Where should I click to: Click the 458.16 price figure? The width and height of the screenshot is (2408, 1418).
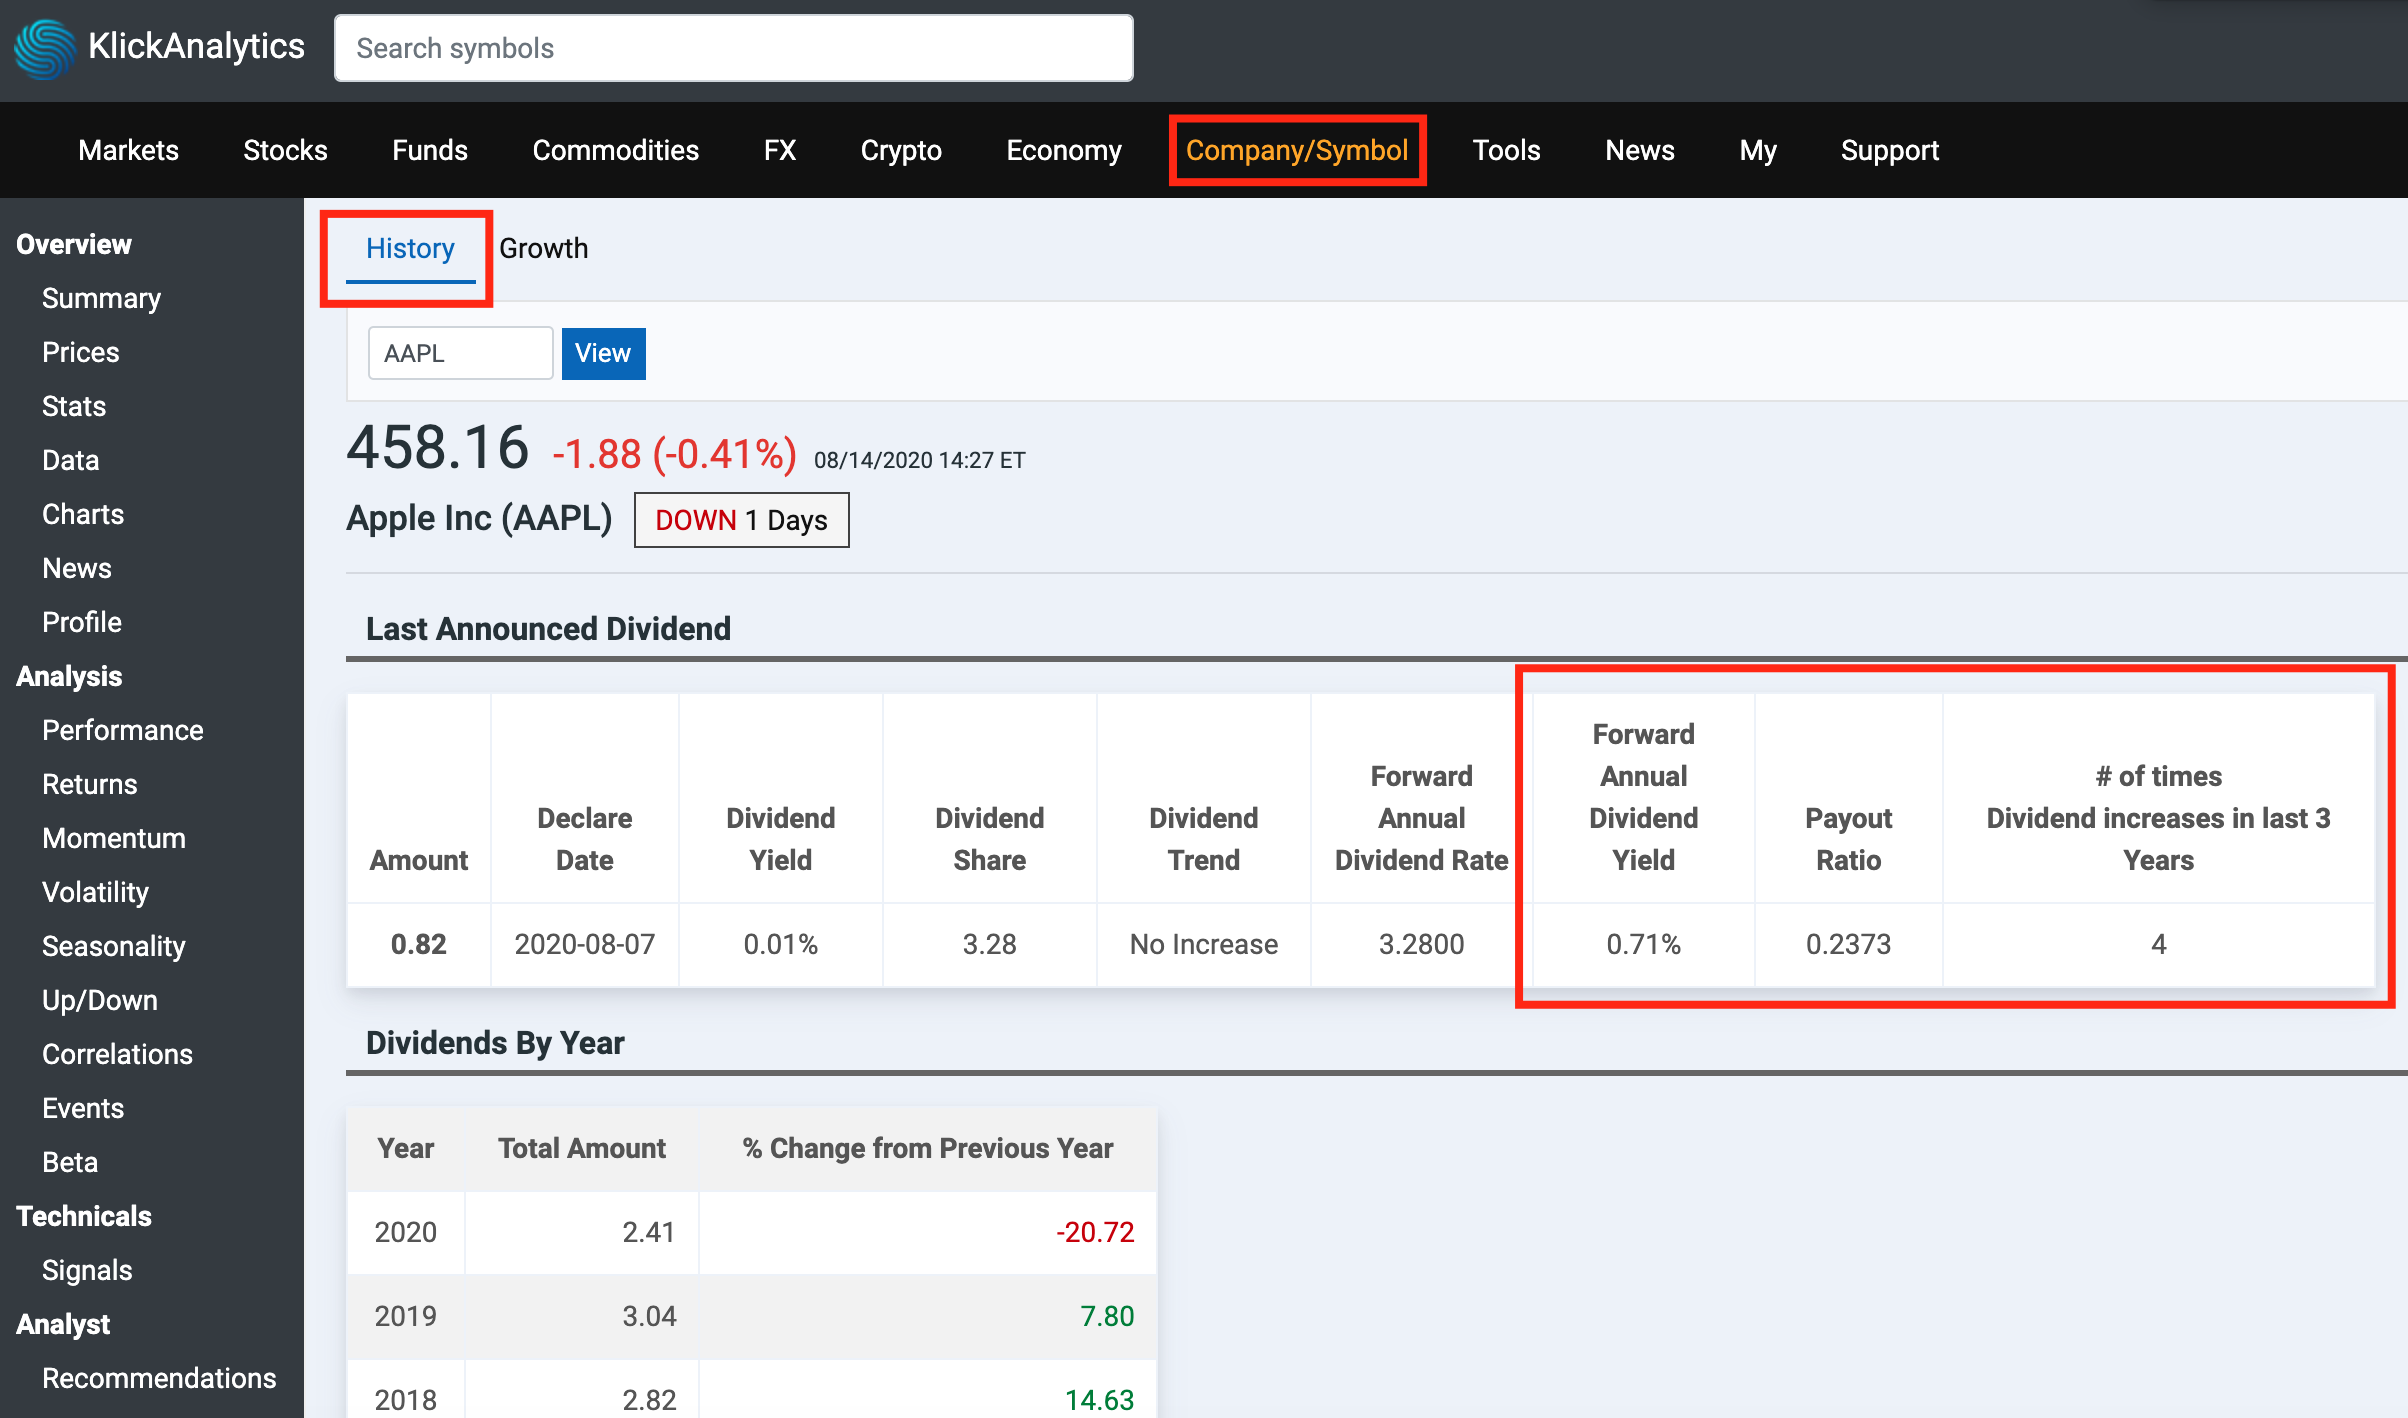[437, 447]
